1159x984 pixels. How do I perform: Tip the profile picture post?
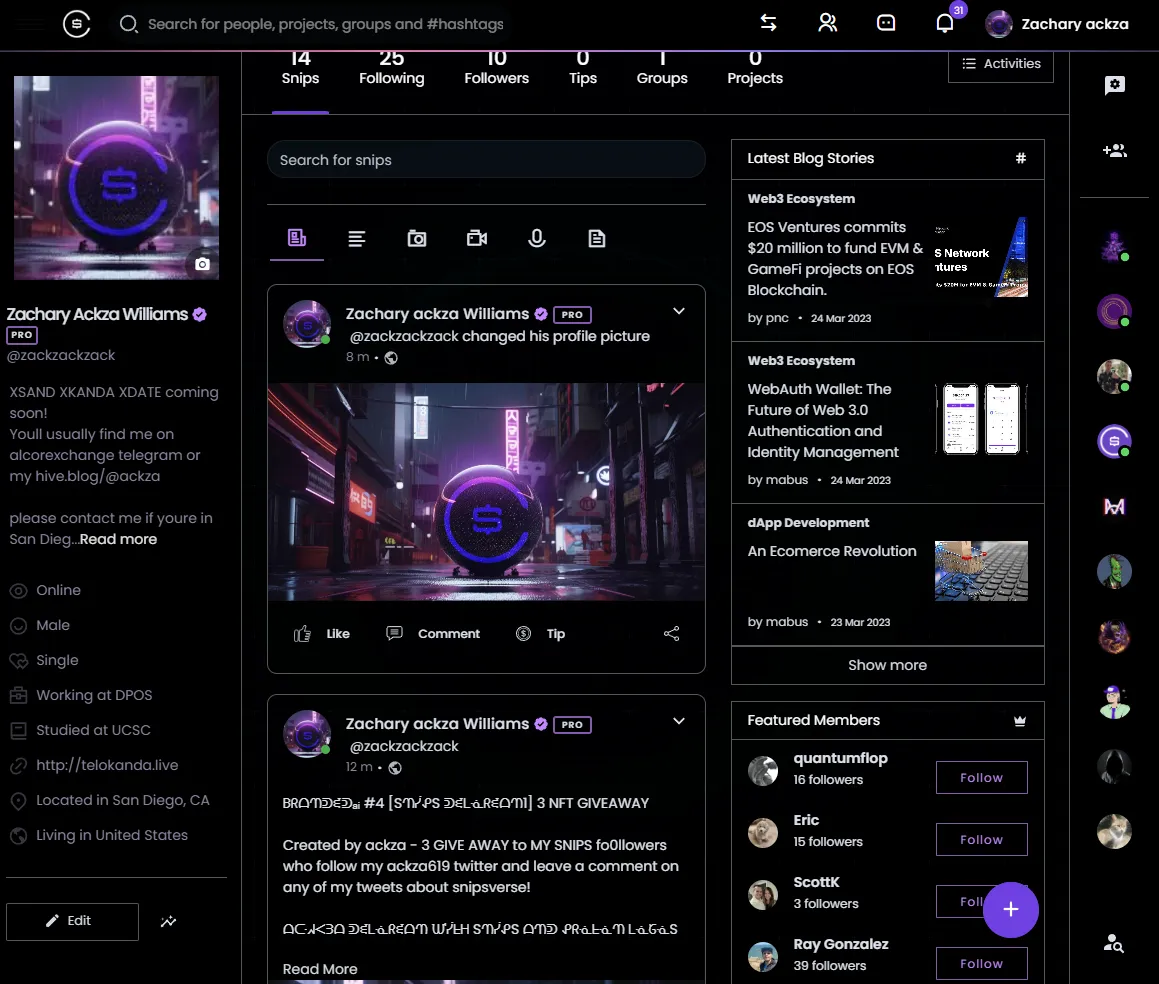coord(540,634)
